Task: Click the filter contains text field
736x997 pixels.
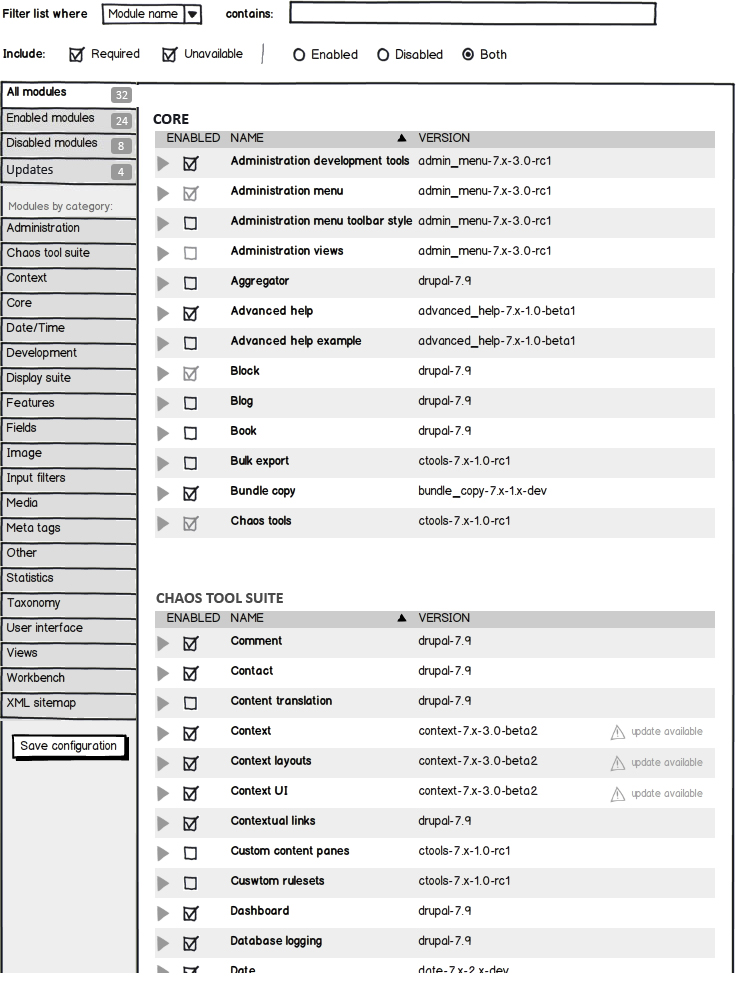Action: pos(472,14)
